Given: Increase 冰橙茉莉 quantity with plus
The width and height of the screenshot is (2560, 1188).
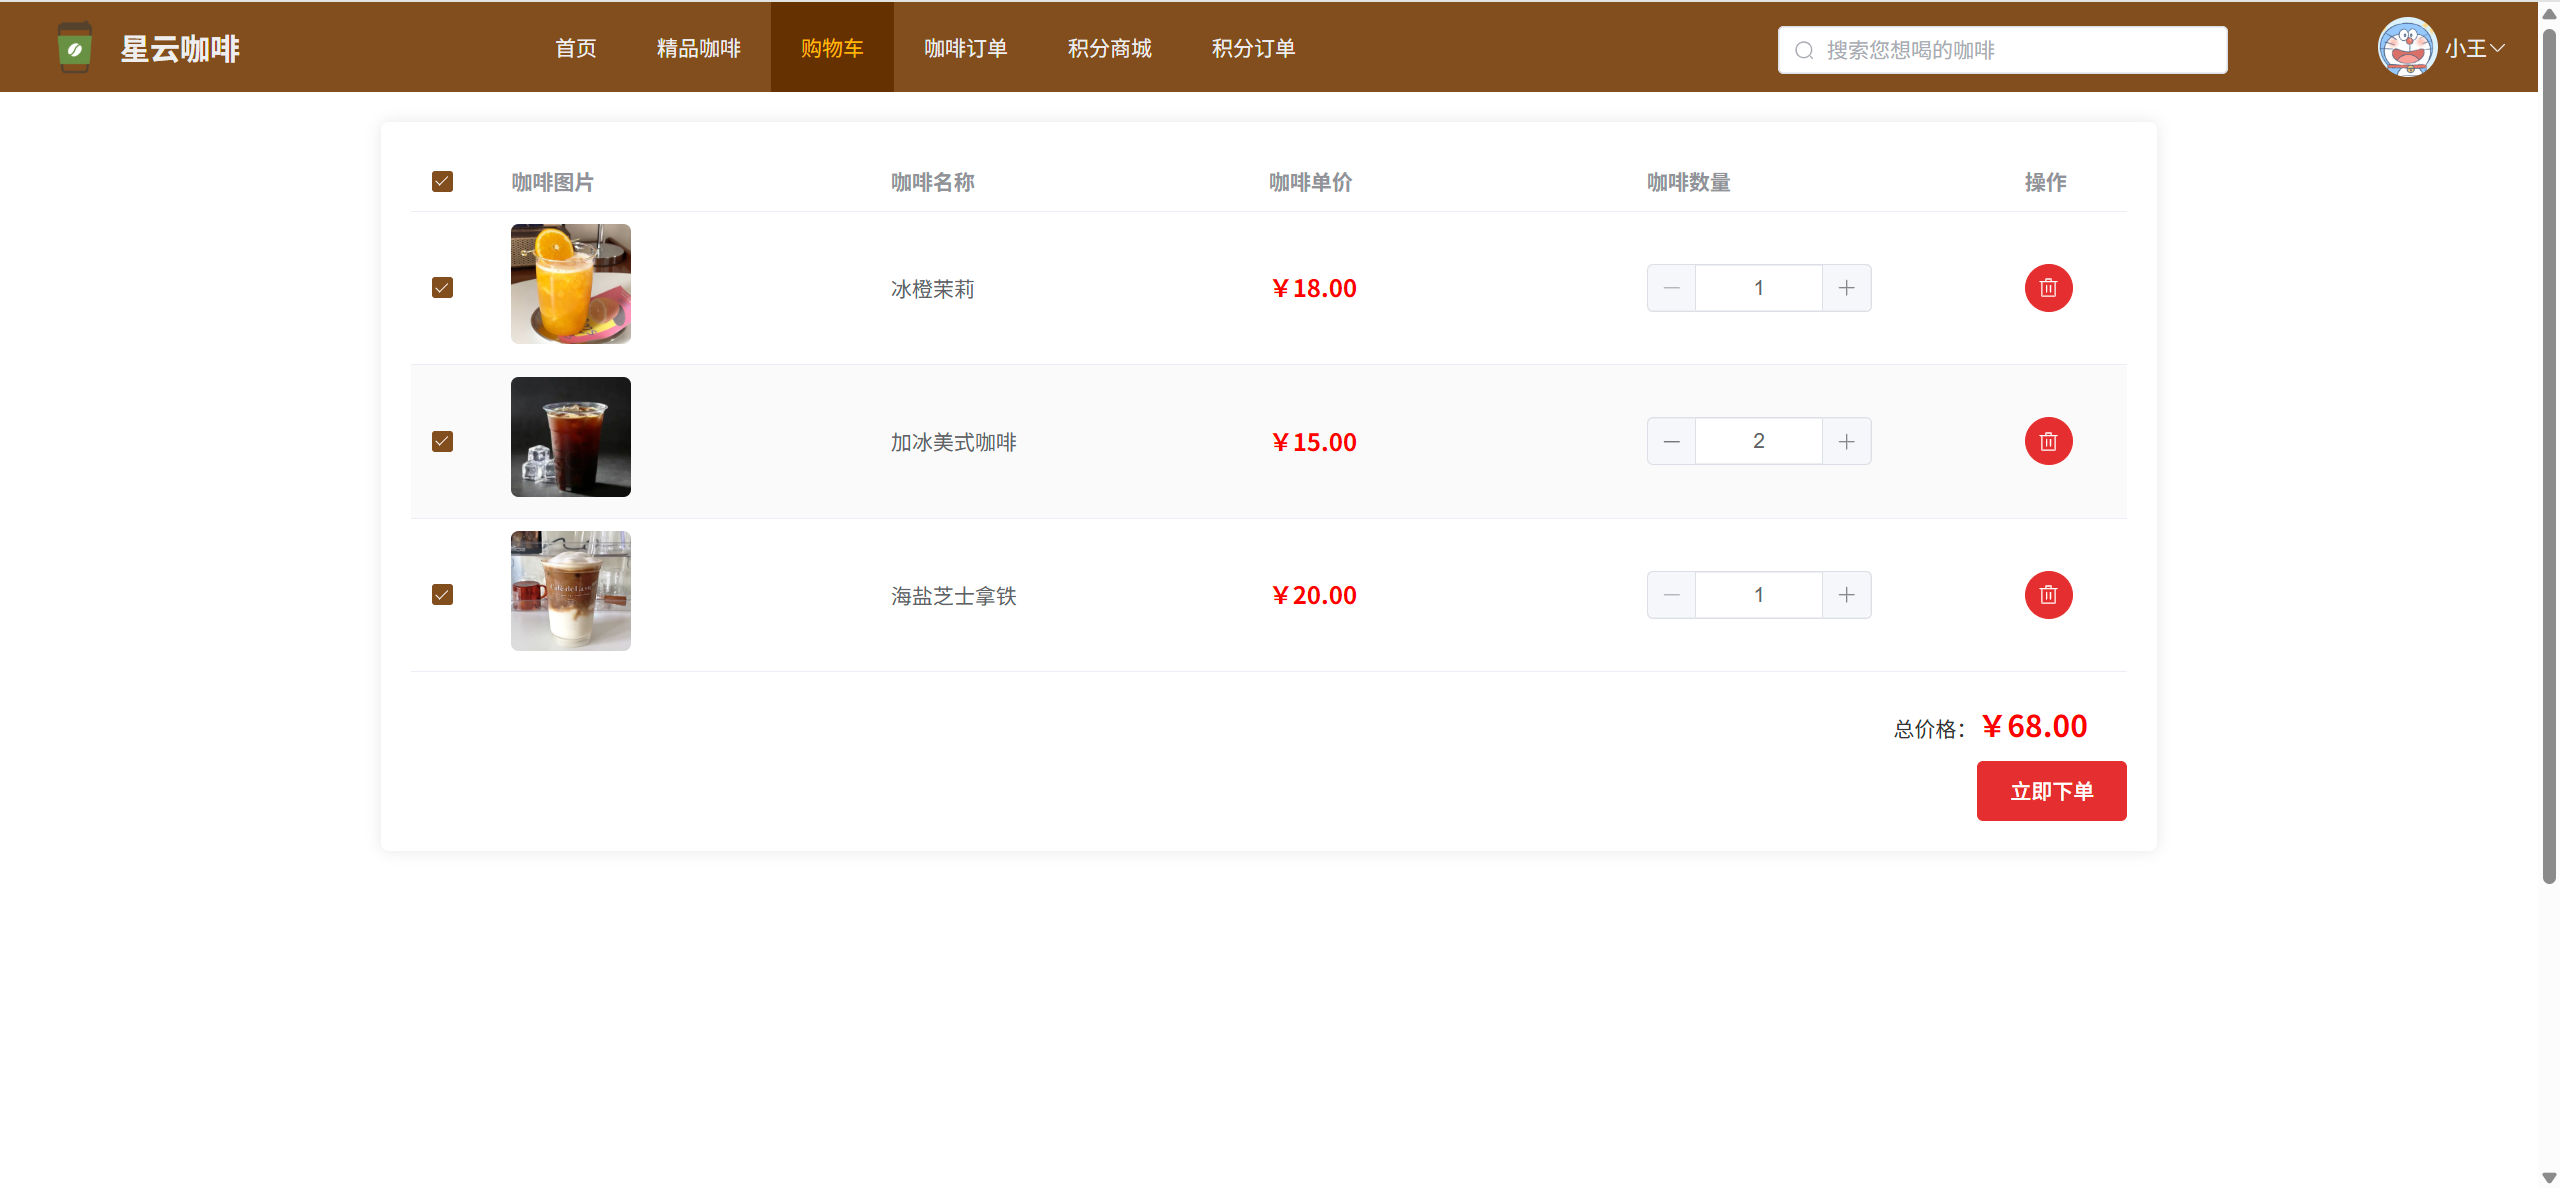Looking at the screenshot, I should [1846, 288].
